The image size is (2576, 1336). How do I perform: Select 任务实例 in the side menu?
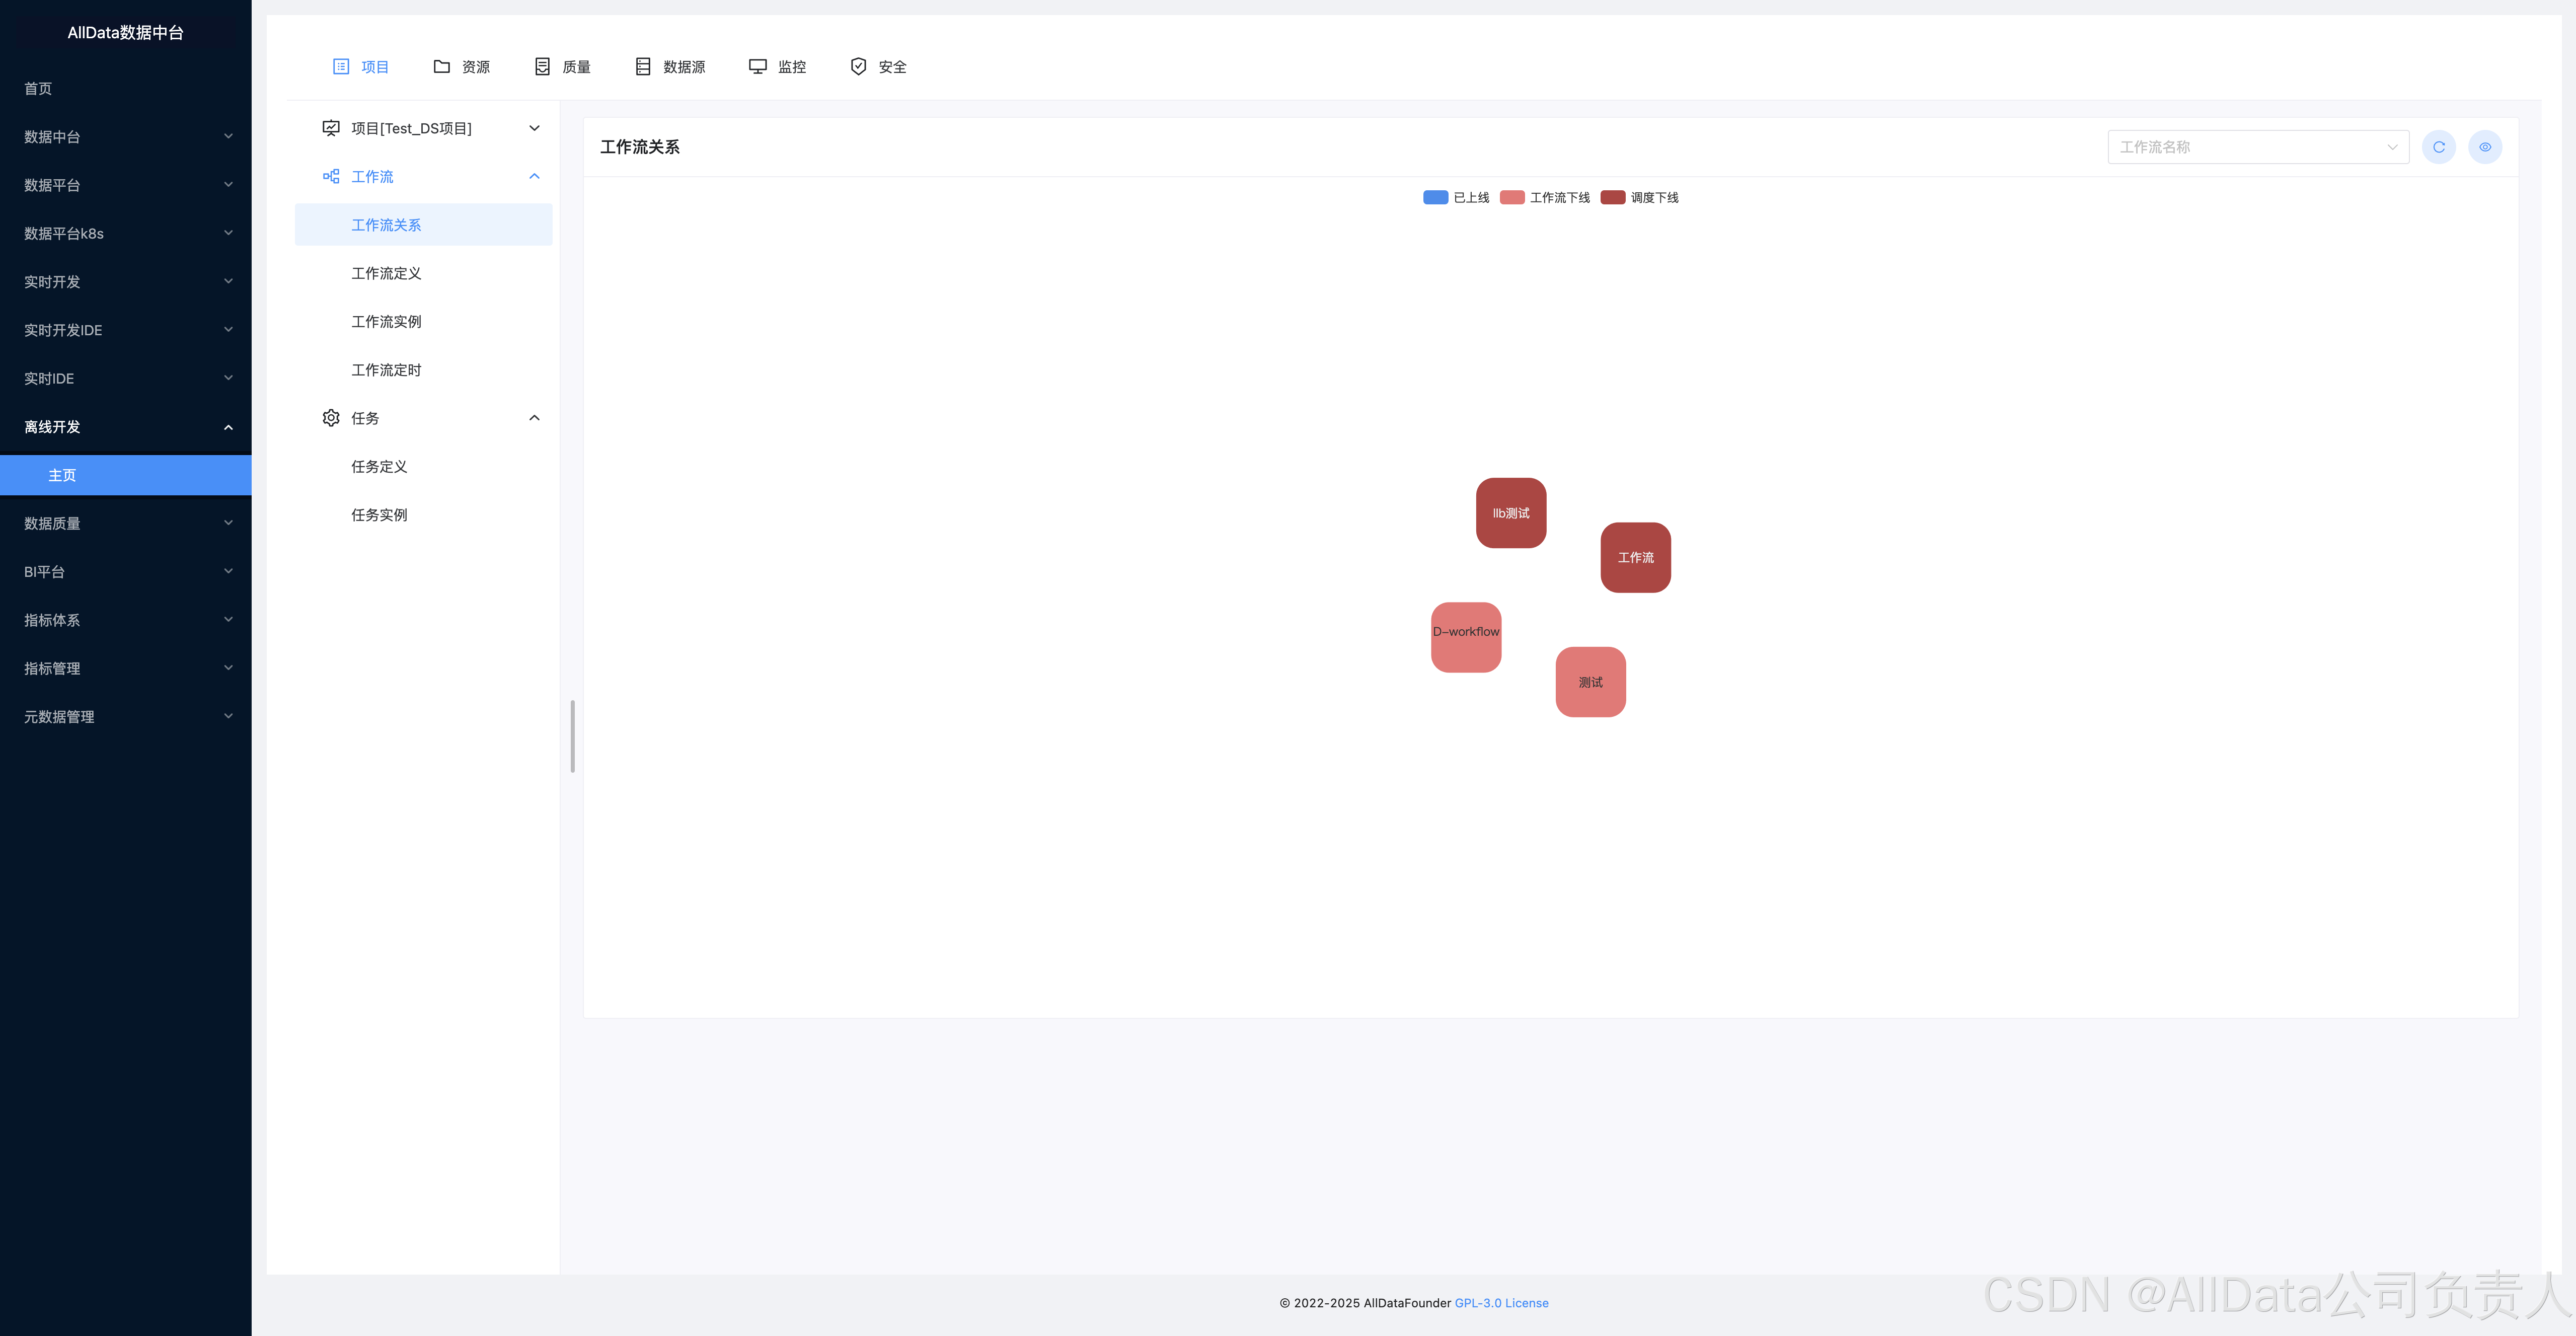pos(379,515)
